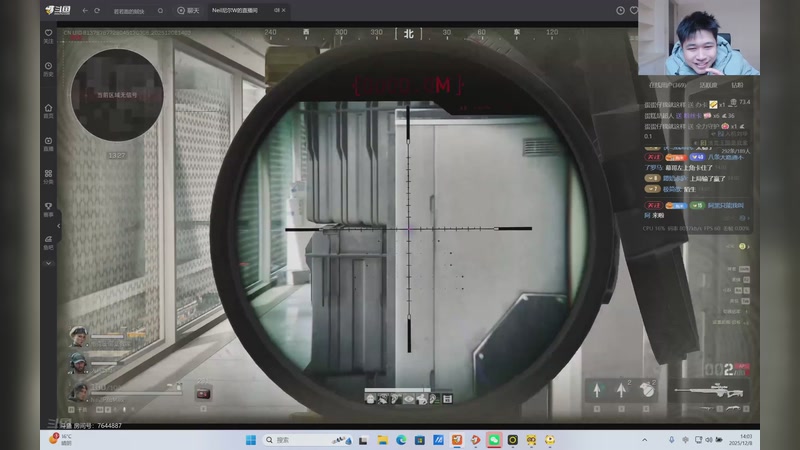800x450 pixels.
Task: Select the 在线用户 tab in chat panel
Action: click(667, 85)
